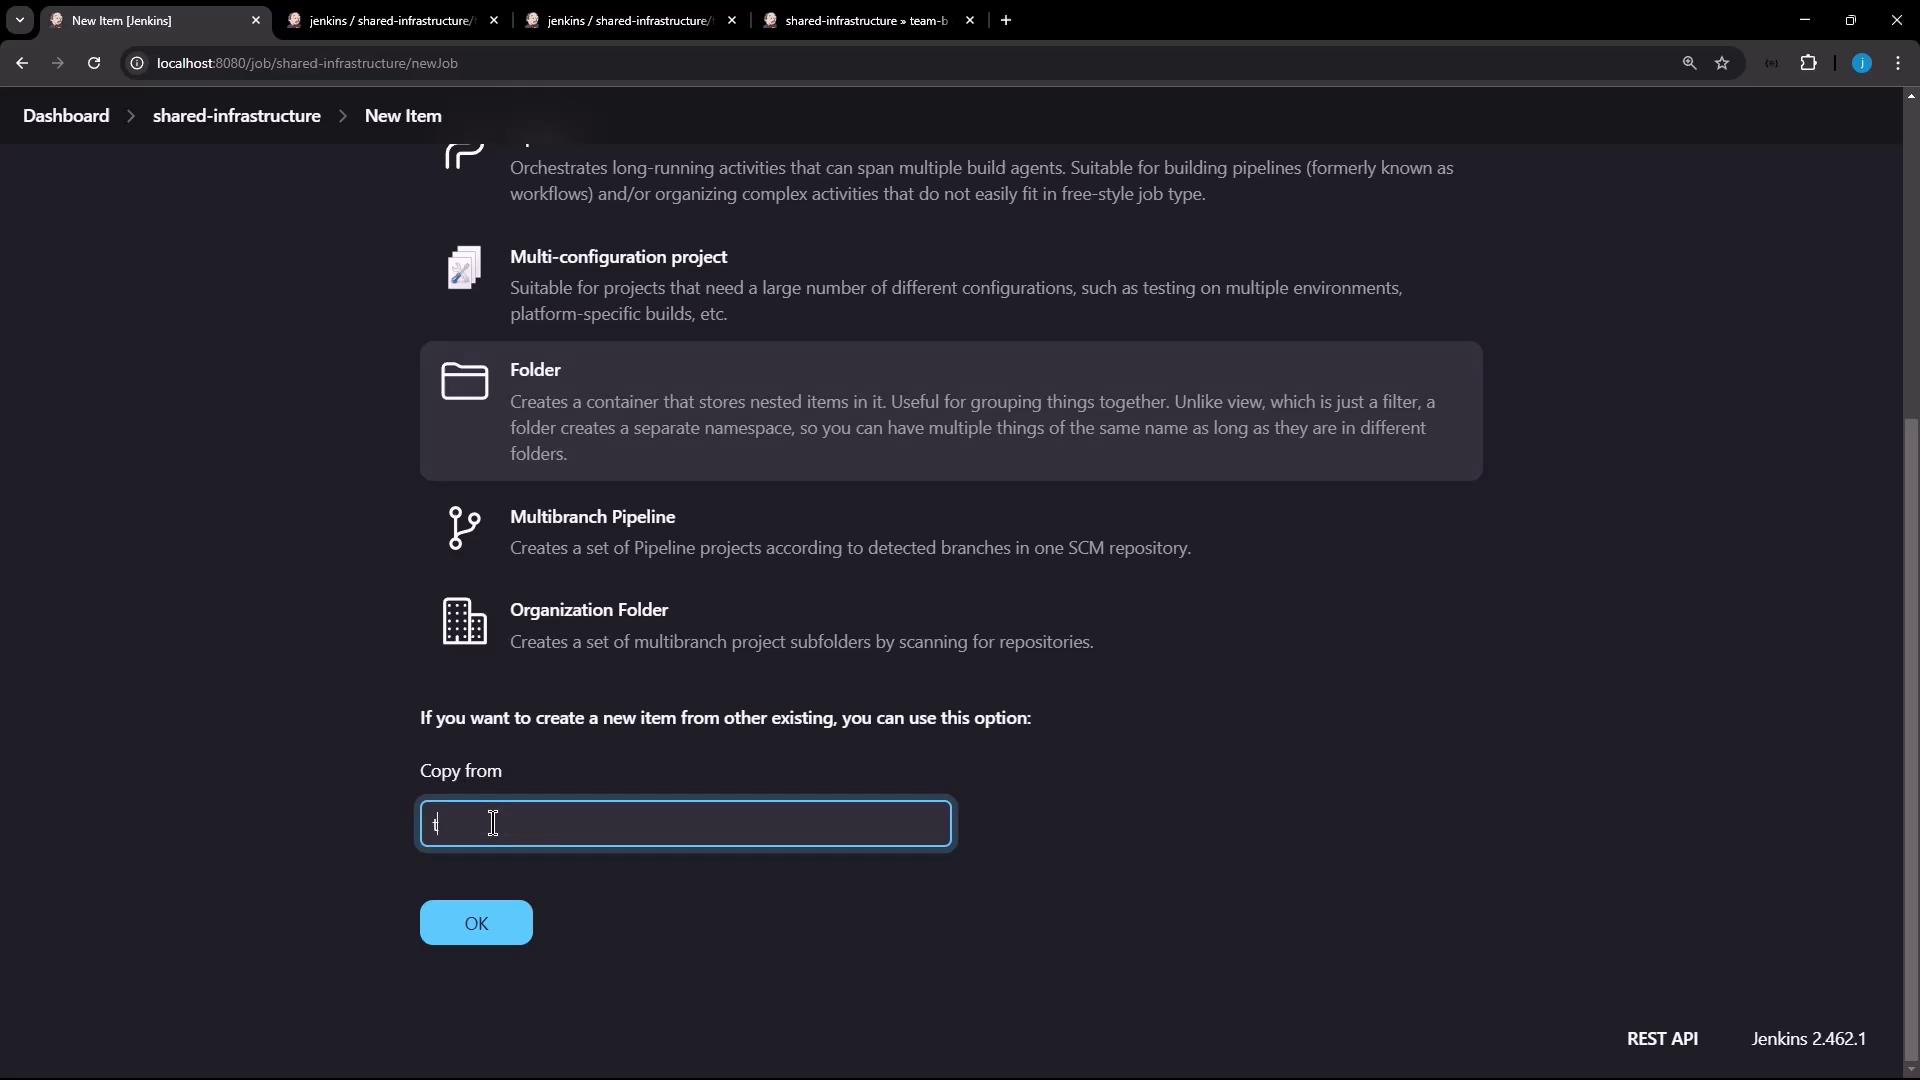1920x1080 pixels.
Task: Click the Pipeline item icon
Action: click(464, 156)
